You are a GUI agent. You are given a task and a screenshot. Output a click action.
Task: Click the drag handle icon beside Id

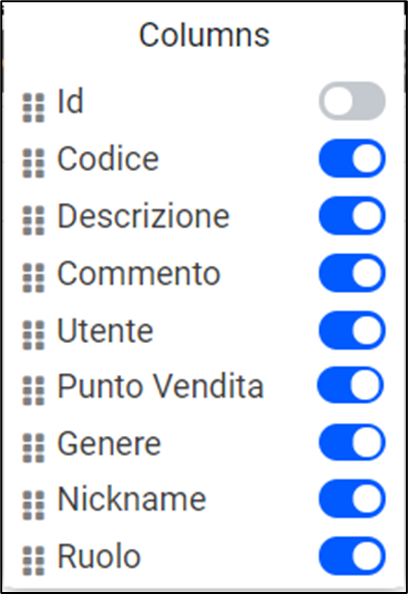click(x=34, y=108)
